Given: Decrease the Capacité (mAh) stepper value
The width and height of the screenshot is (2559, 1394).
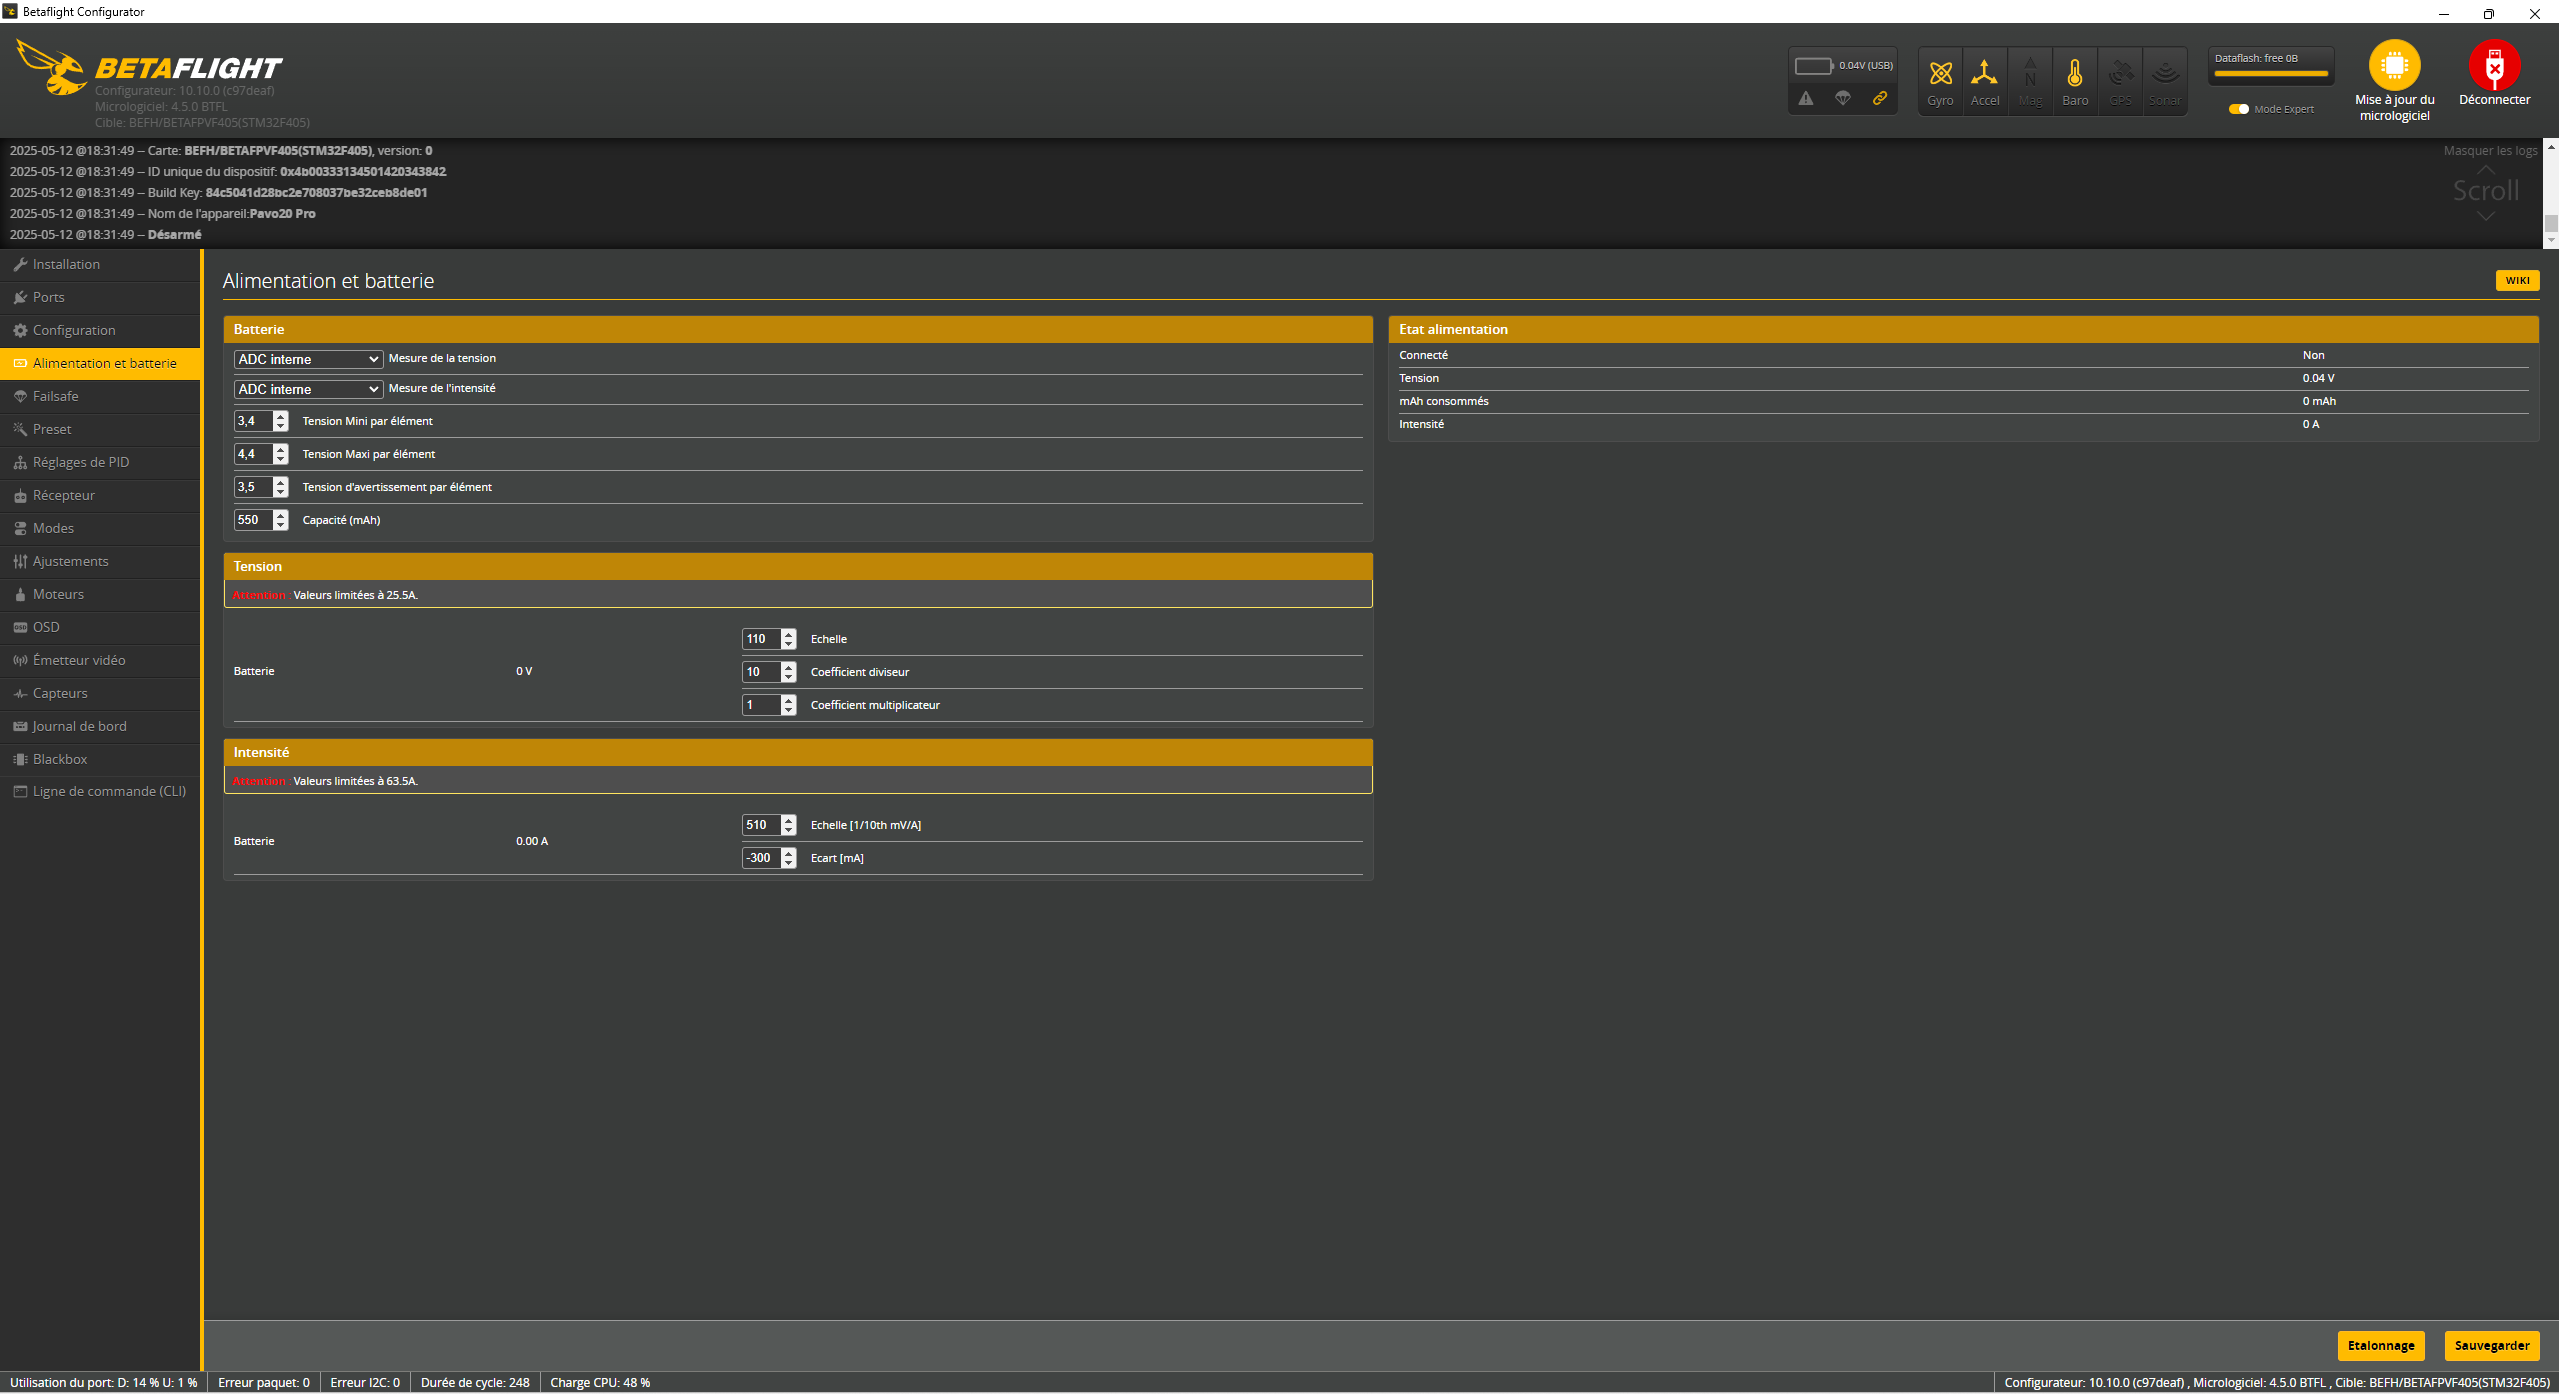Looking at the screenshot, I should click(x=281, y=525).
